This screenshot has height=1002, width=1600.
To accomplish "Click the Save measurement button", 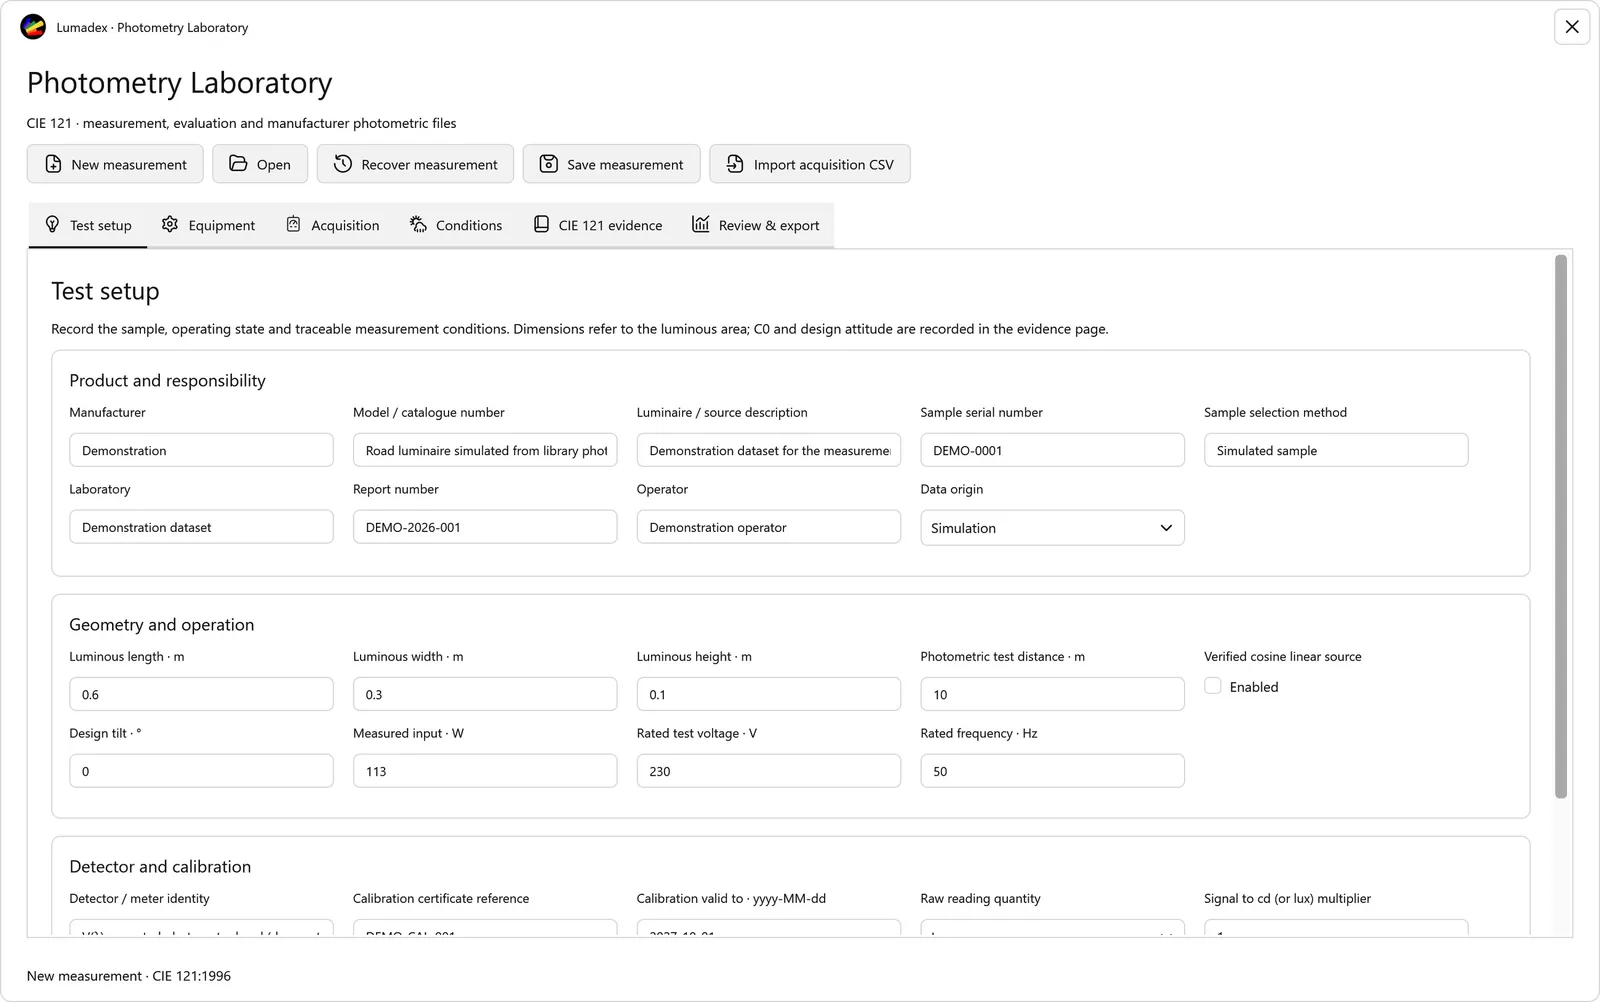I will [611, 164].
